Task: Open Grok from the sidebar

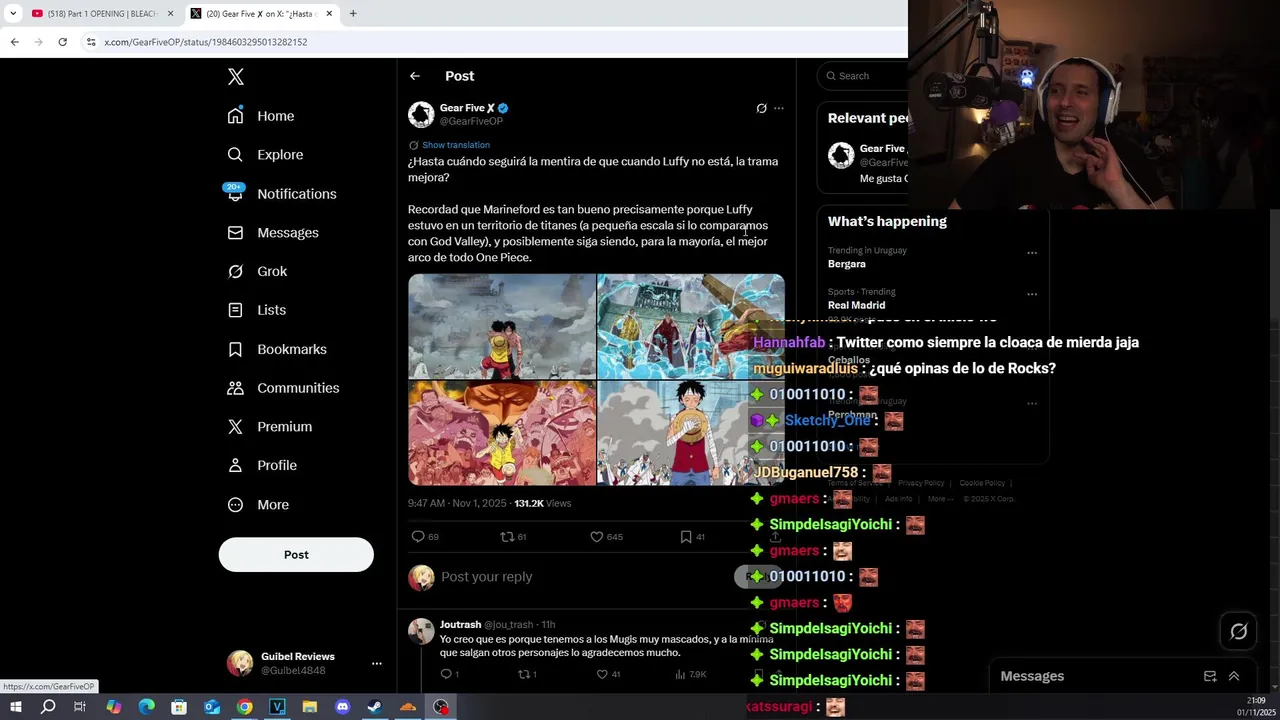Action: tap(257, 271)
